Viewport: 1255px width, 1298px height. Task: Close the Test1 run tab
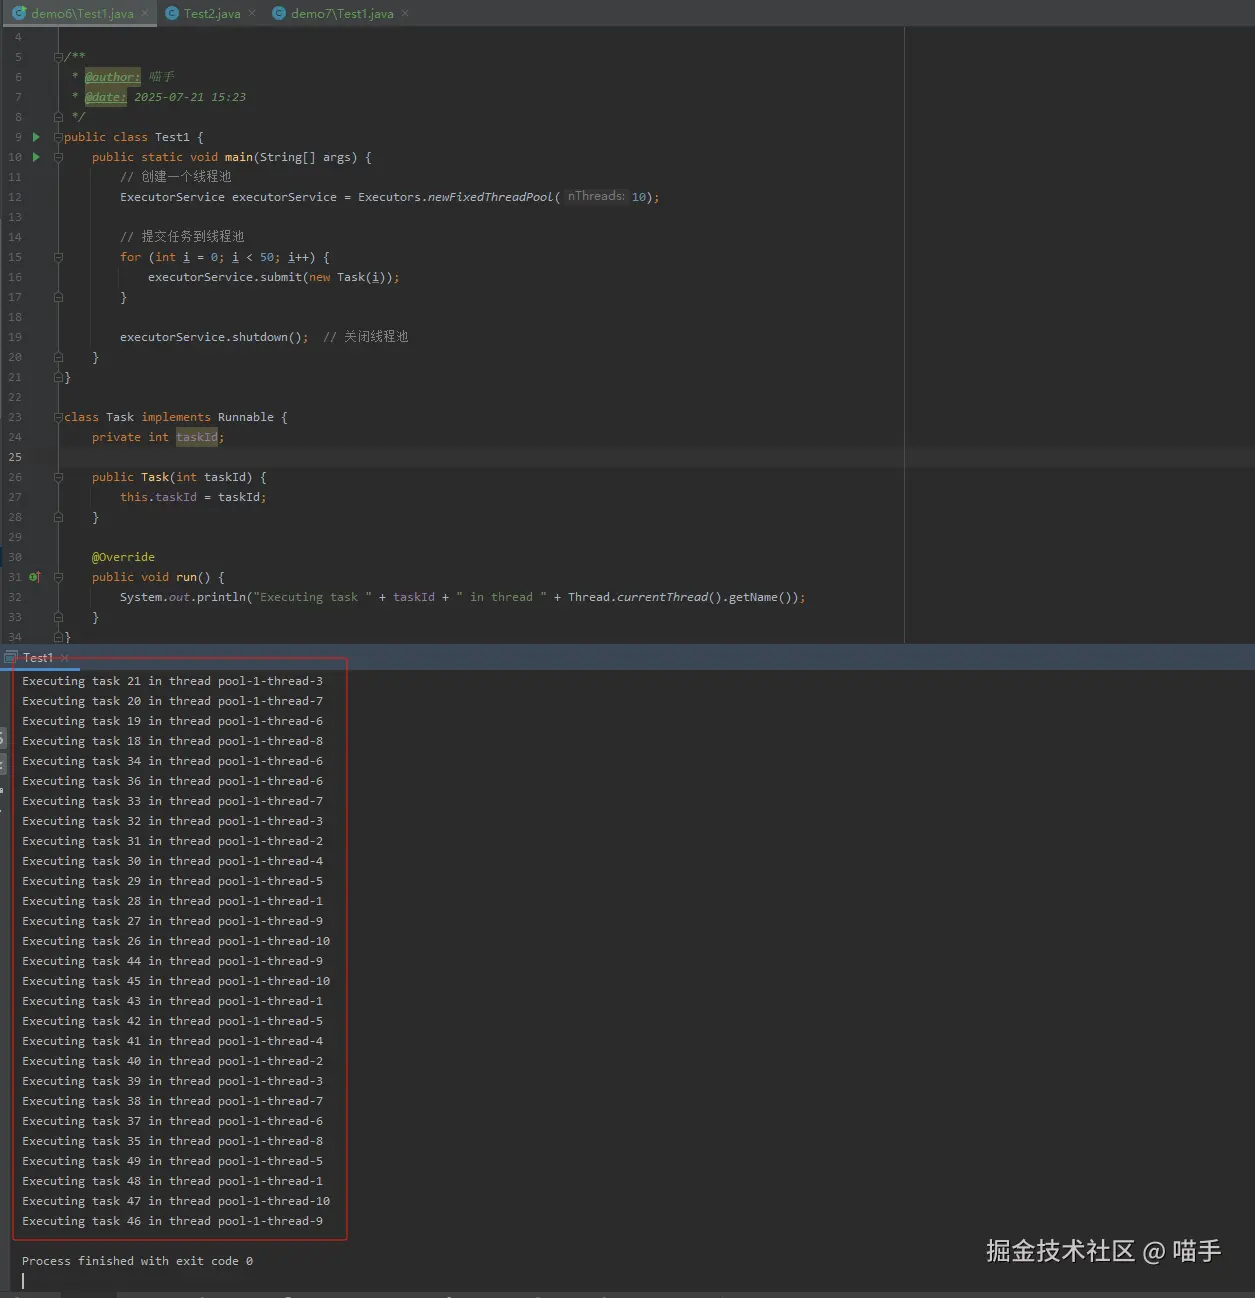click(65, 657)
